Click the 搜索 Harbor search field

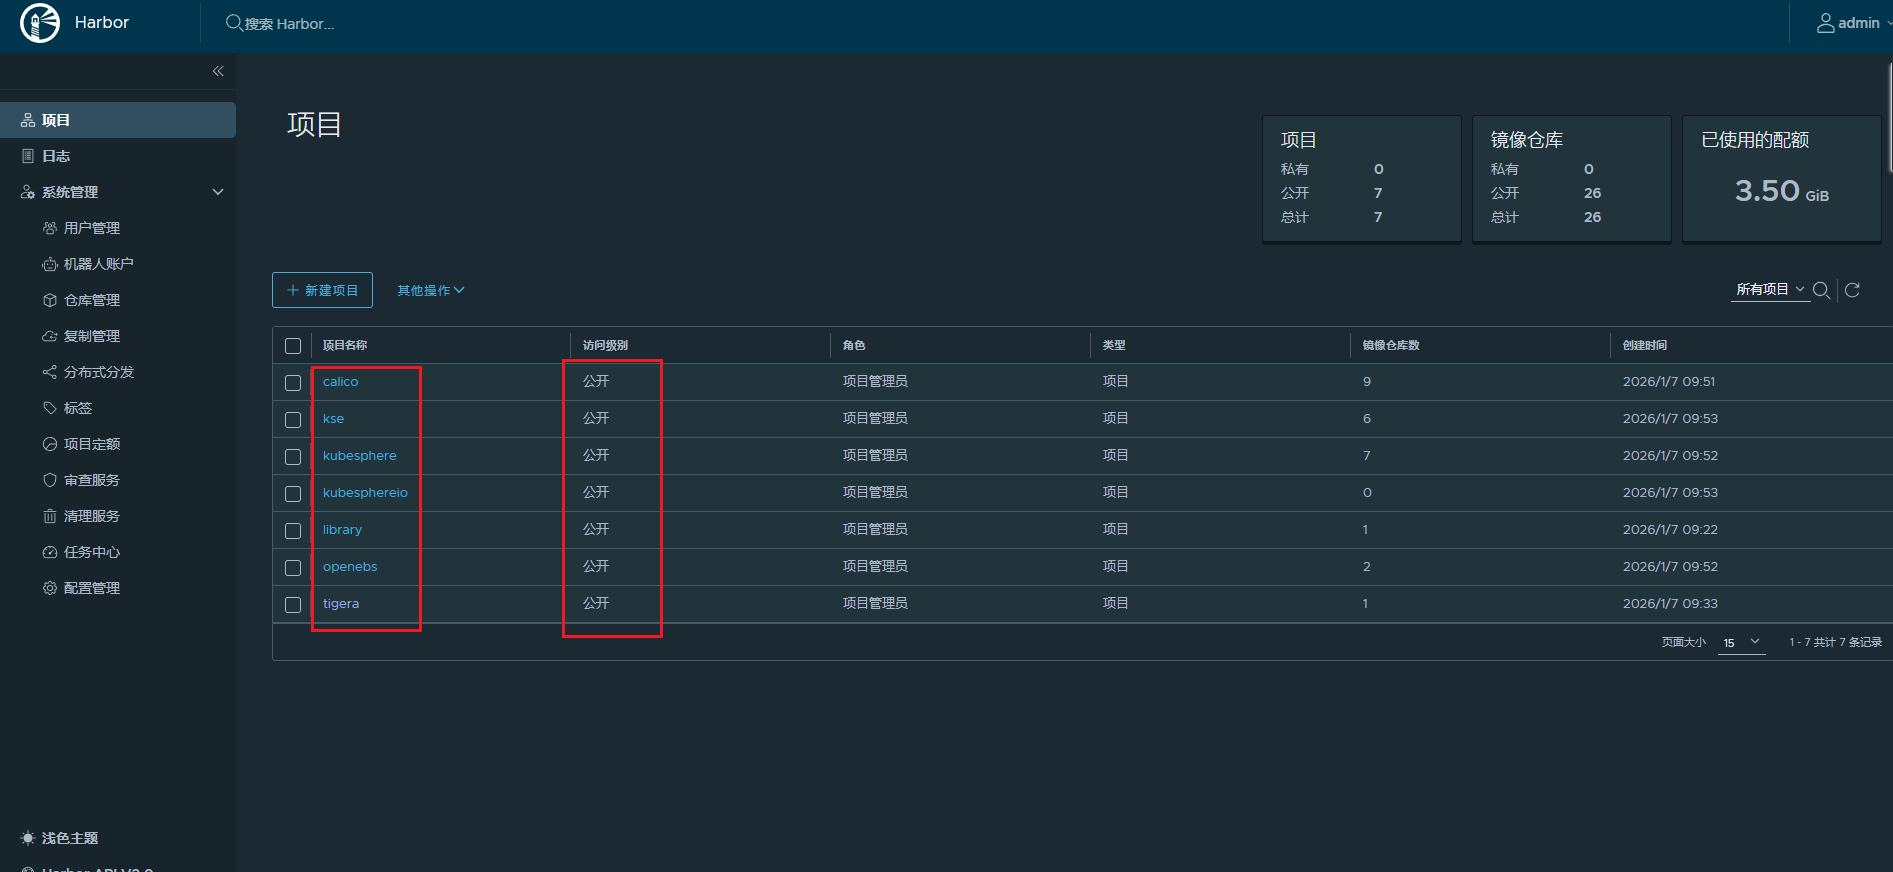290,23
